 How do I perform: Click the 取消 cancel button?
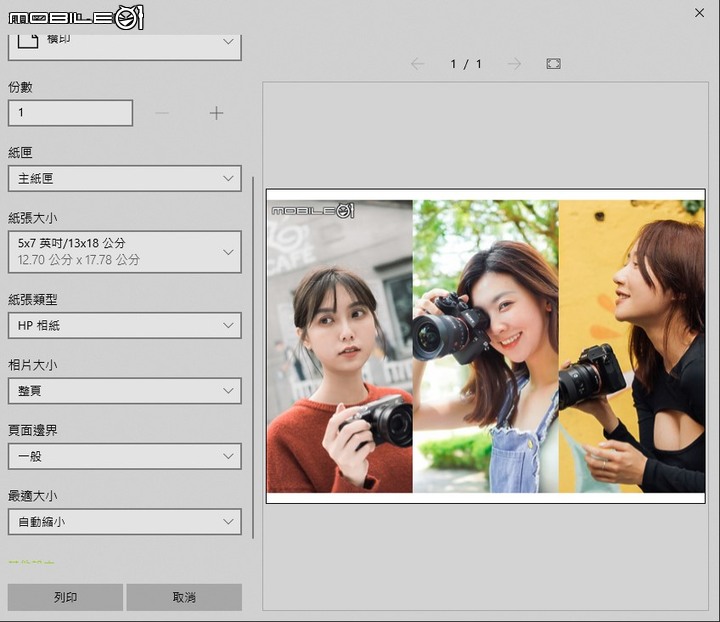[x=184, y=597]
